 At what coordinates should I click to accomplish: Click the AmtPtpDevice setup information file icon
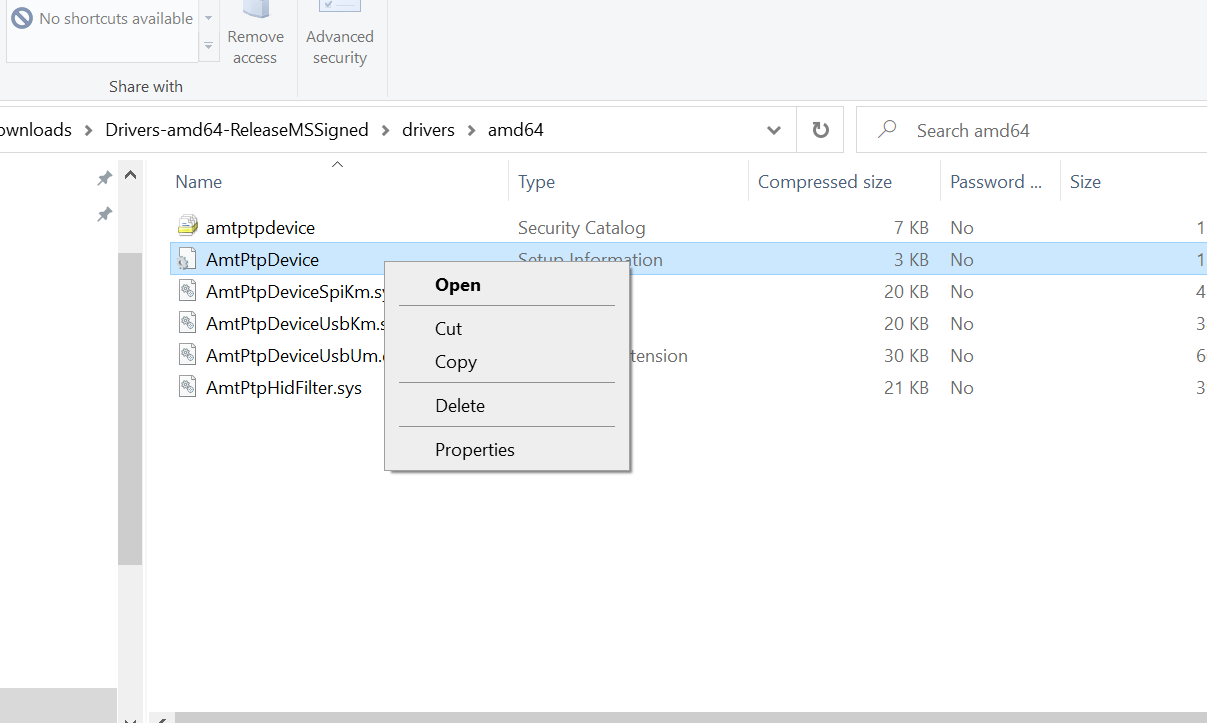tap(187, 259)
